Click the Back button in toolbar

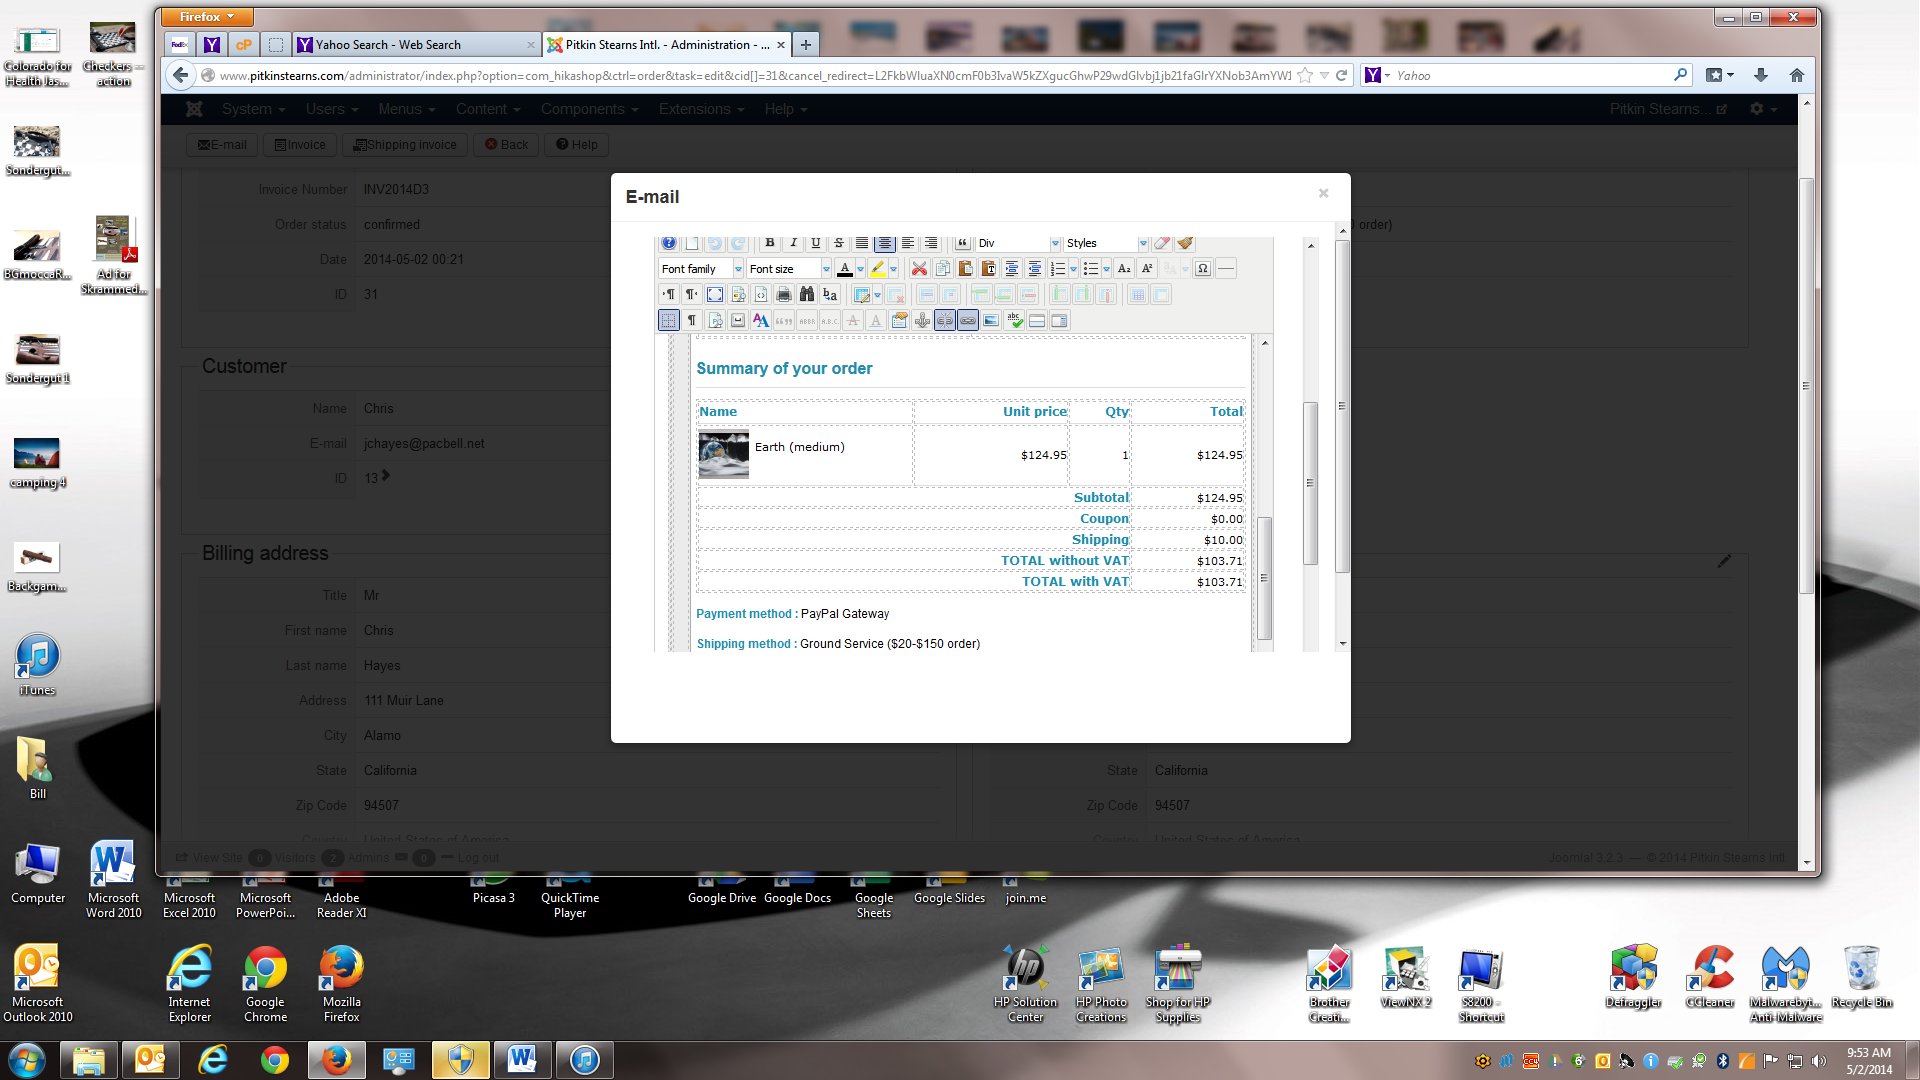point(506,144)
